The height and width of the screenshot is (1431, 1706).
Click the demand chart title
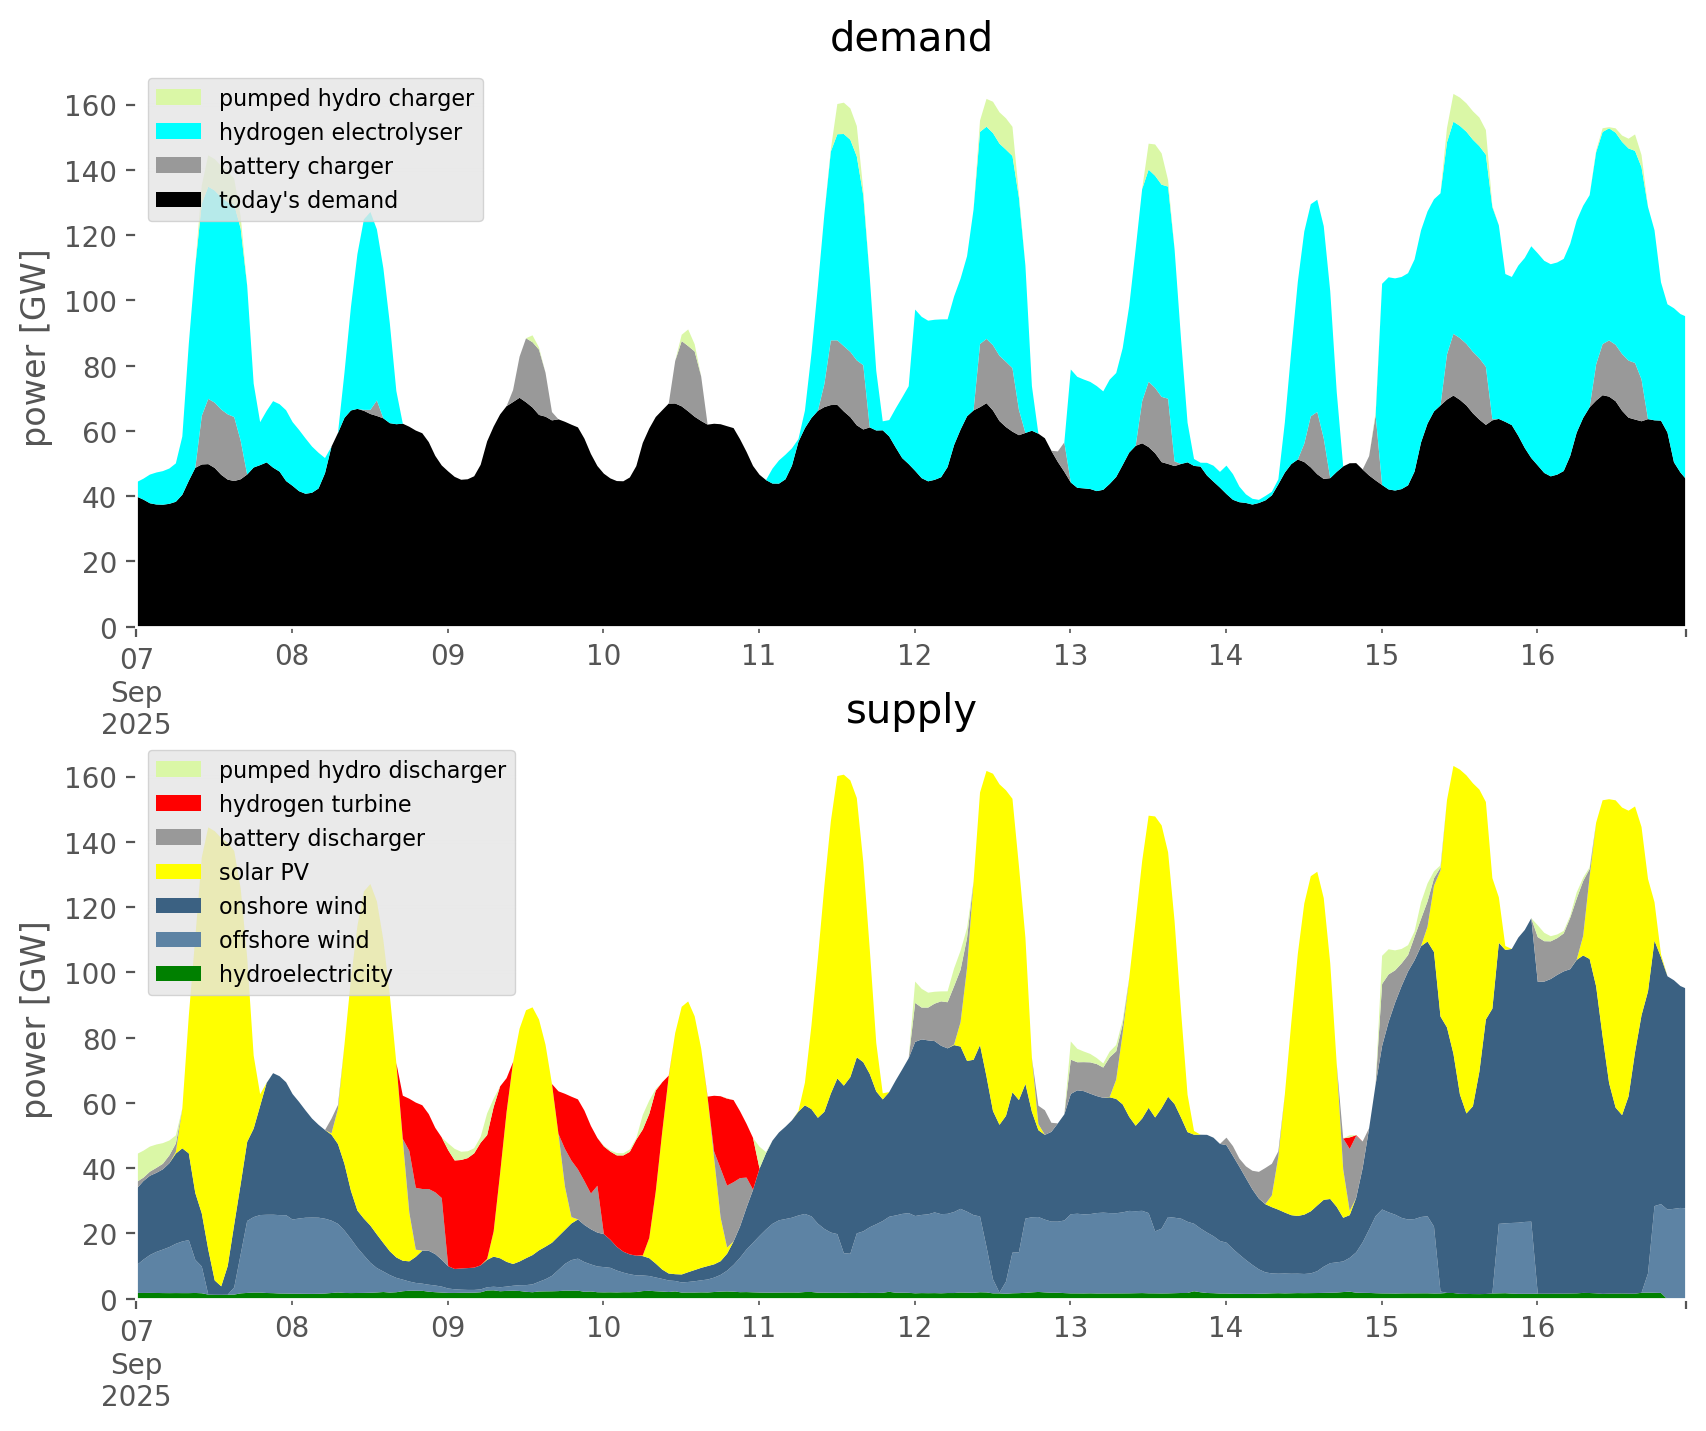910,38
